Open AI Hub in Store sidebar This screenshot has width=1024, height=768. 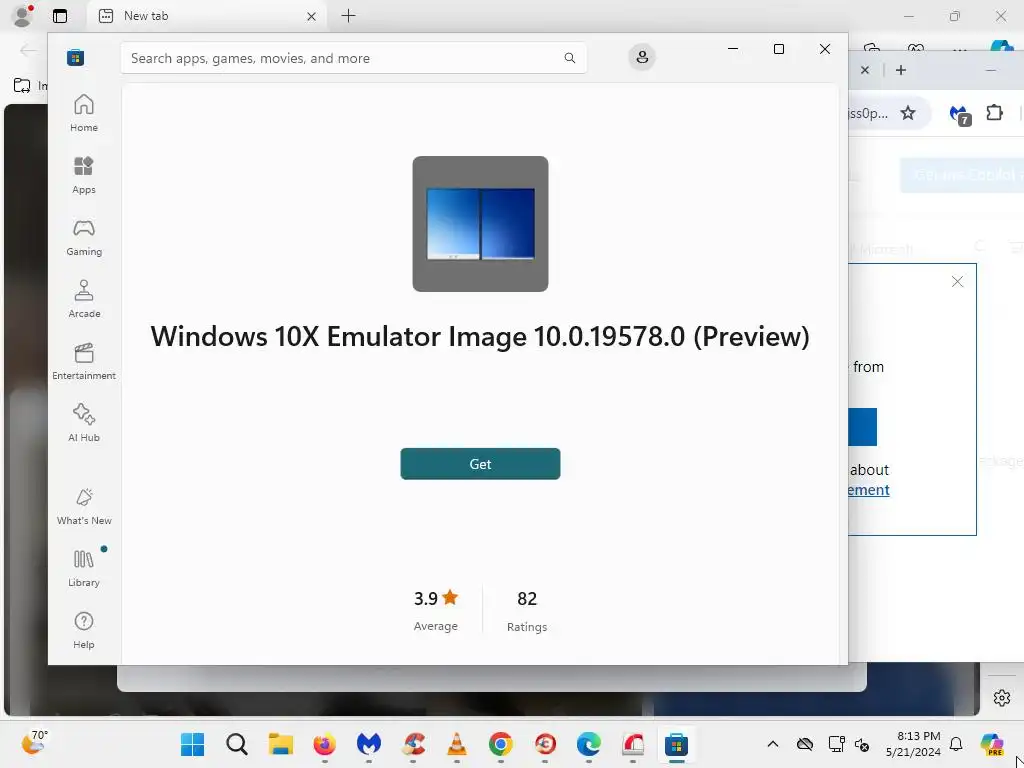[x=84, y=423]
